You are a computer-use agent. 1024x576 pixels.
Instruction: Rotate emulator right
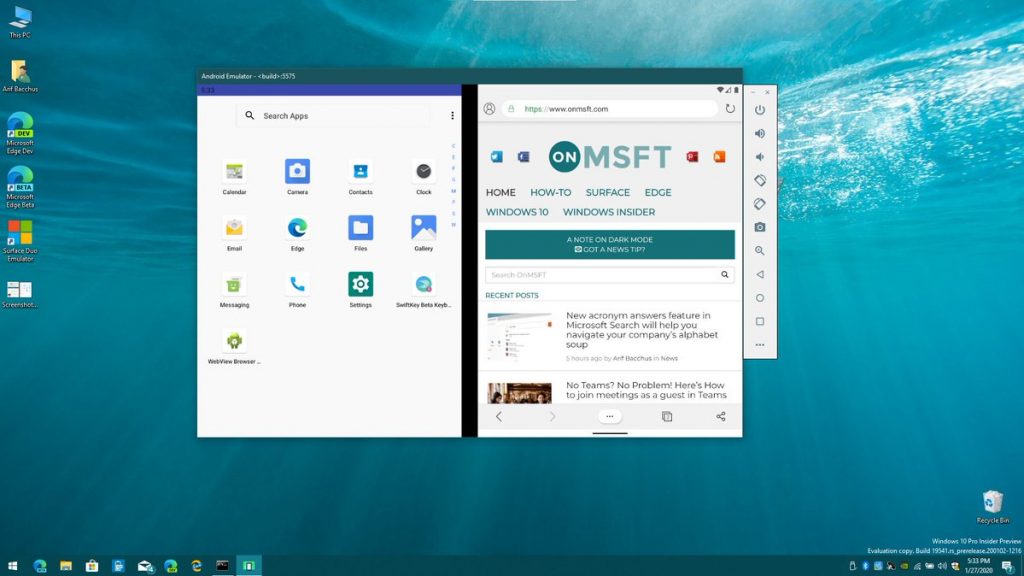[x=760, y=204]
